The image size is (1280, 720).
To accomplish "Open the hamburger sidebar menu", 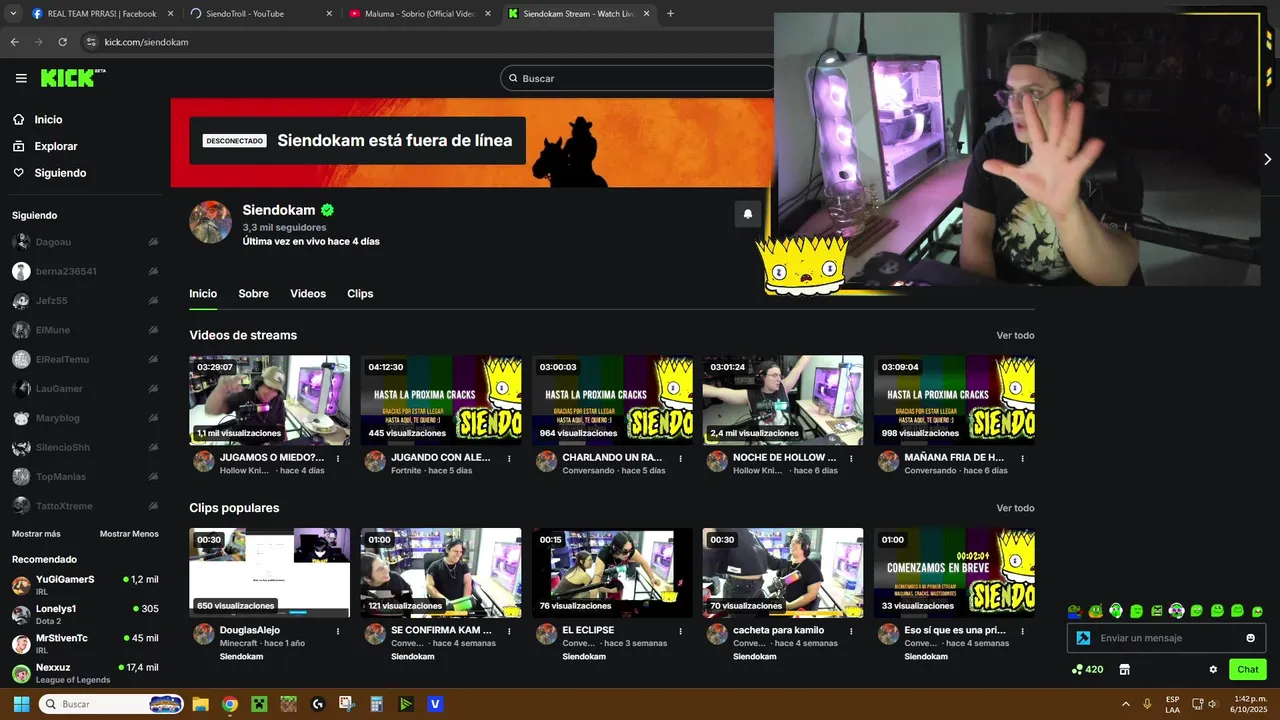I will tap(21, 78).
